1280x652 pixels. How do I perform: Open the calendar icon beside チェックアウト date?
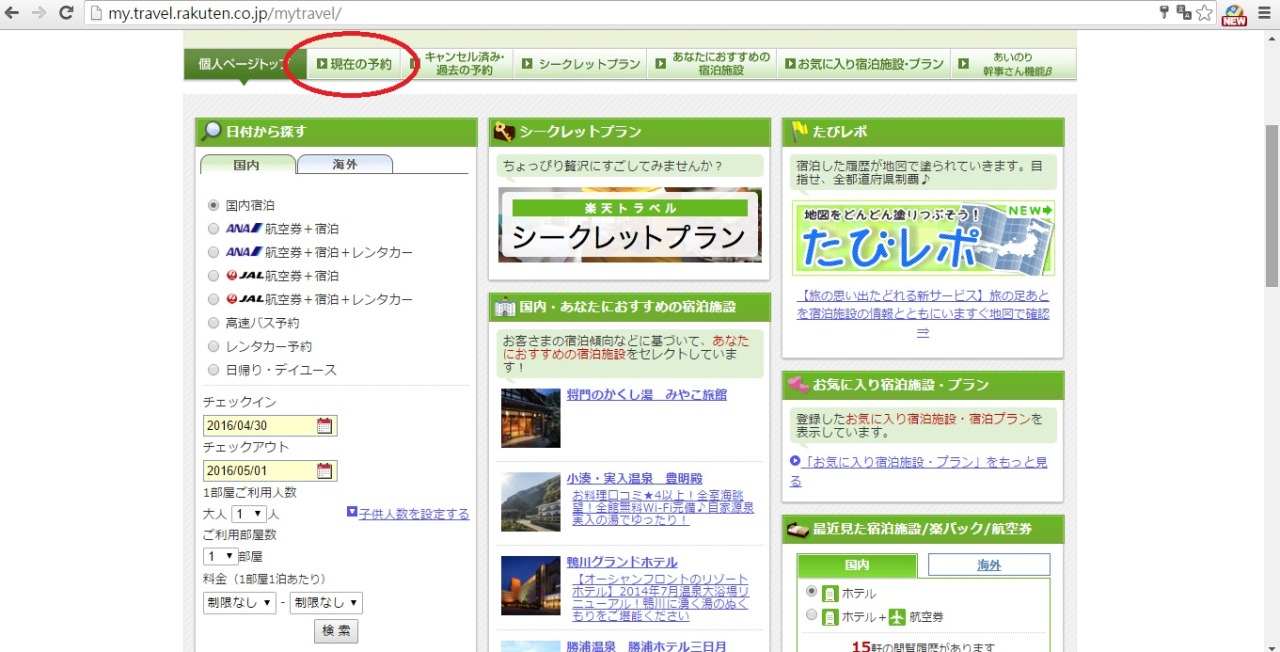coord(324,471)
